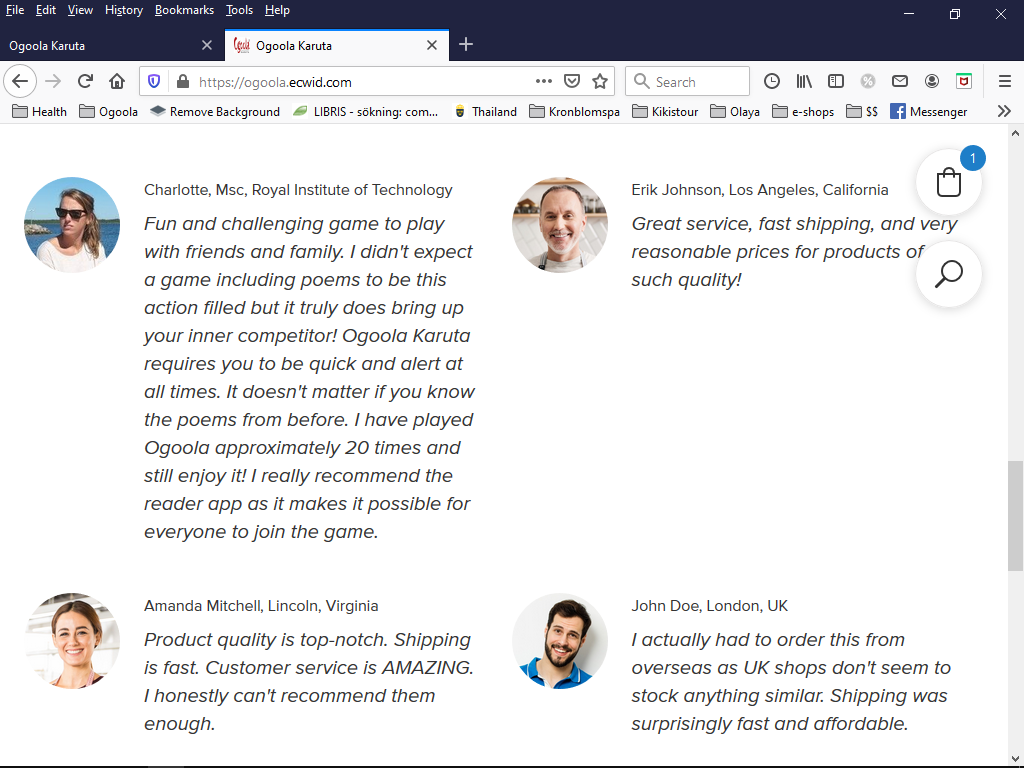Bookmark this page with the star
The image size is (1024, 768).
(600, 82)
